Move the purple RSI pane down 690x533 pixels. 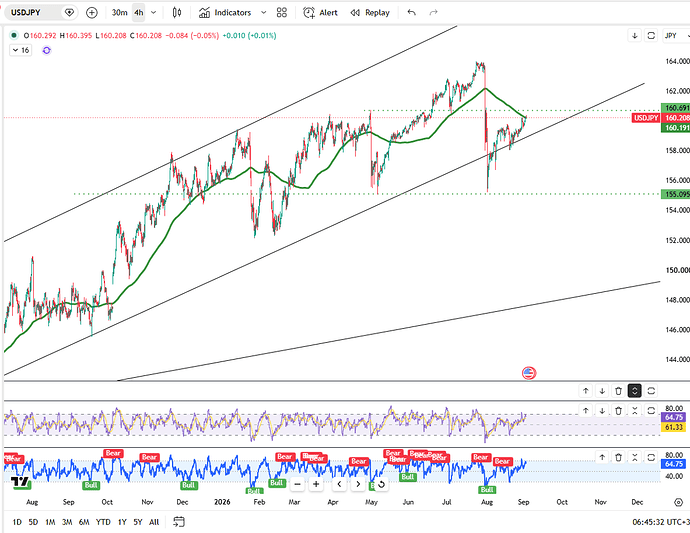pyautogui.click(x=602, y=411)
